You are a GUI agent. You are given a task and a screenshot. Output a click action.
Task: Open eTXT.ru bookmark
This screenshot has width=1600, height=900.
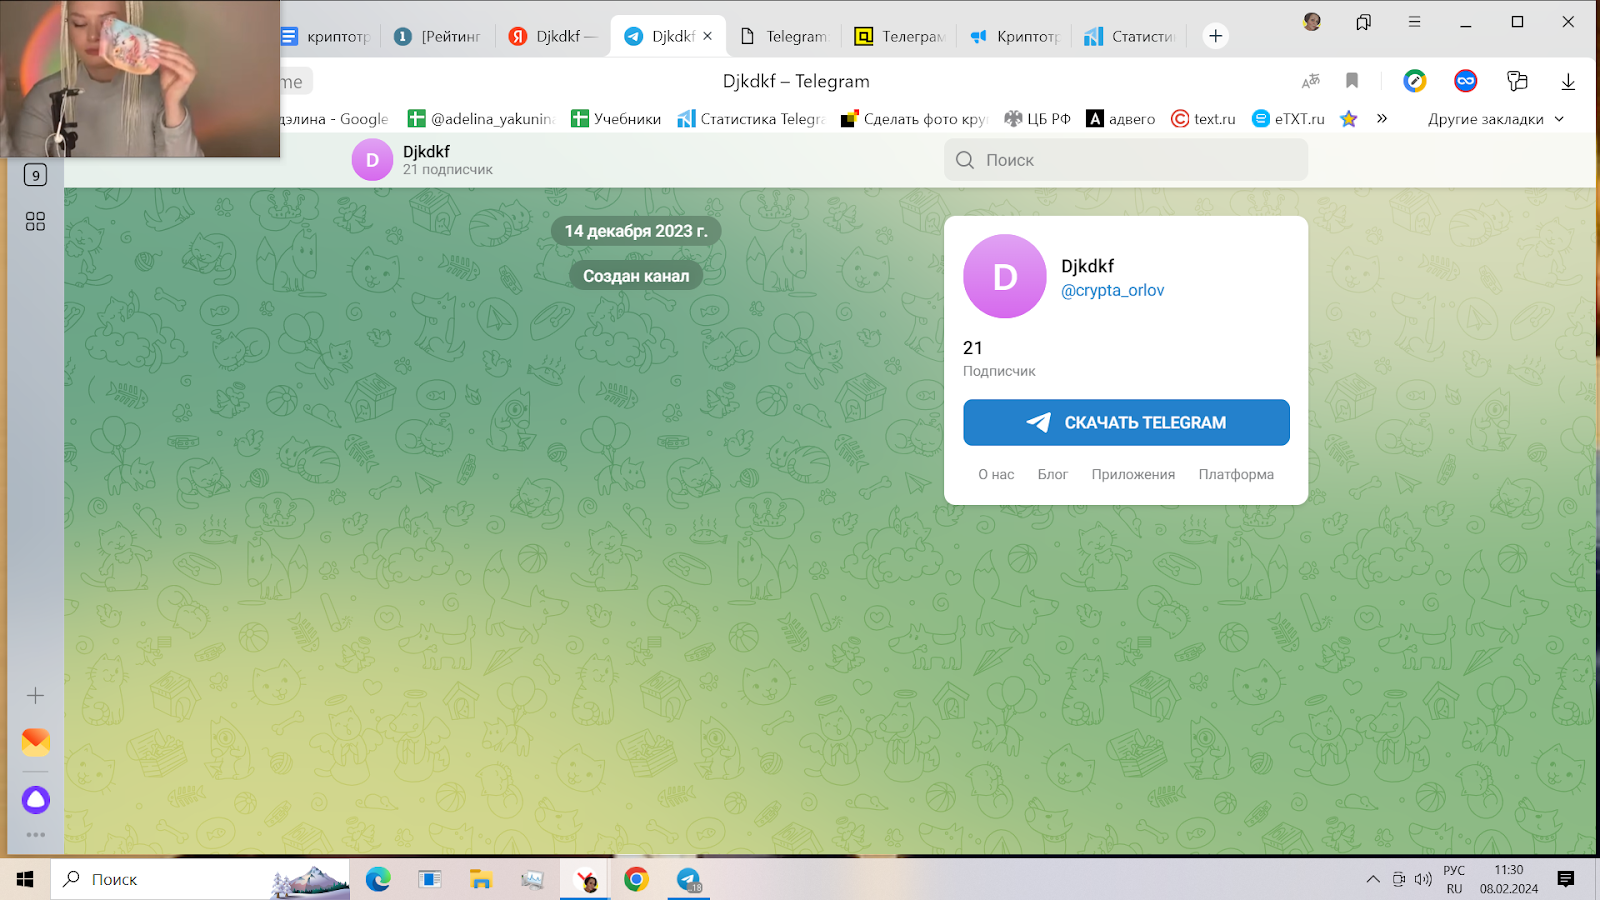(1288, 119)
